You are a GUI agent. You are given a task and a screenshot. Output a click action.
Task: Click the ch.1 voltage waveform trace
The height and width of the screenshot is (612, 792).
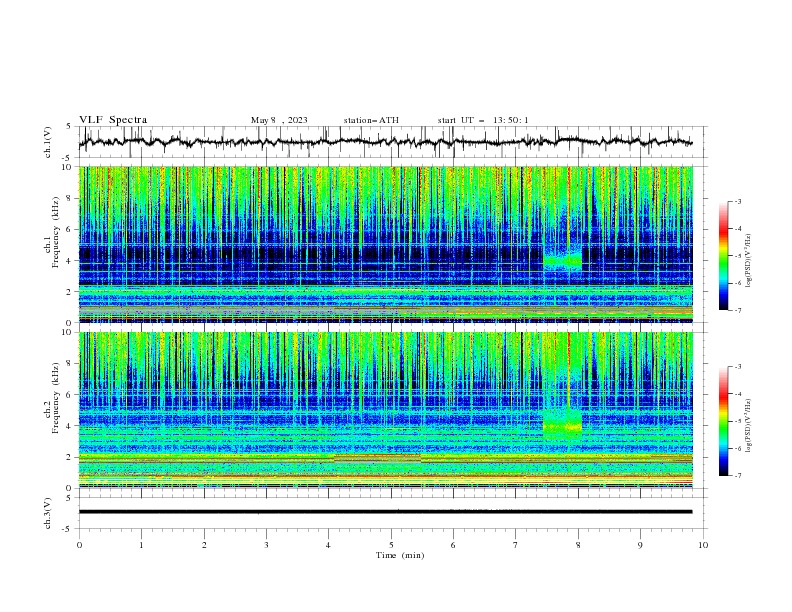coord(385,142)
